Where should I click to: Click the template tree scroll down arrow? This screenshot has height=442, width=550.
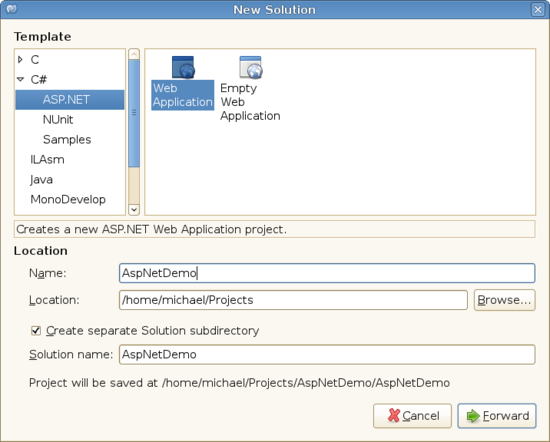[x=134, y=209]
